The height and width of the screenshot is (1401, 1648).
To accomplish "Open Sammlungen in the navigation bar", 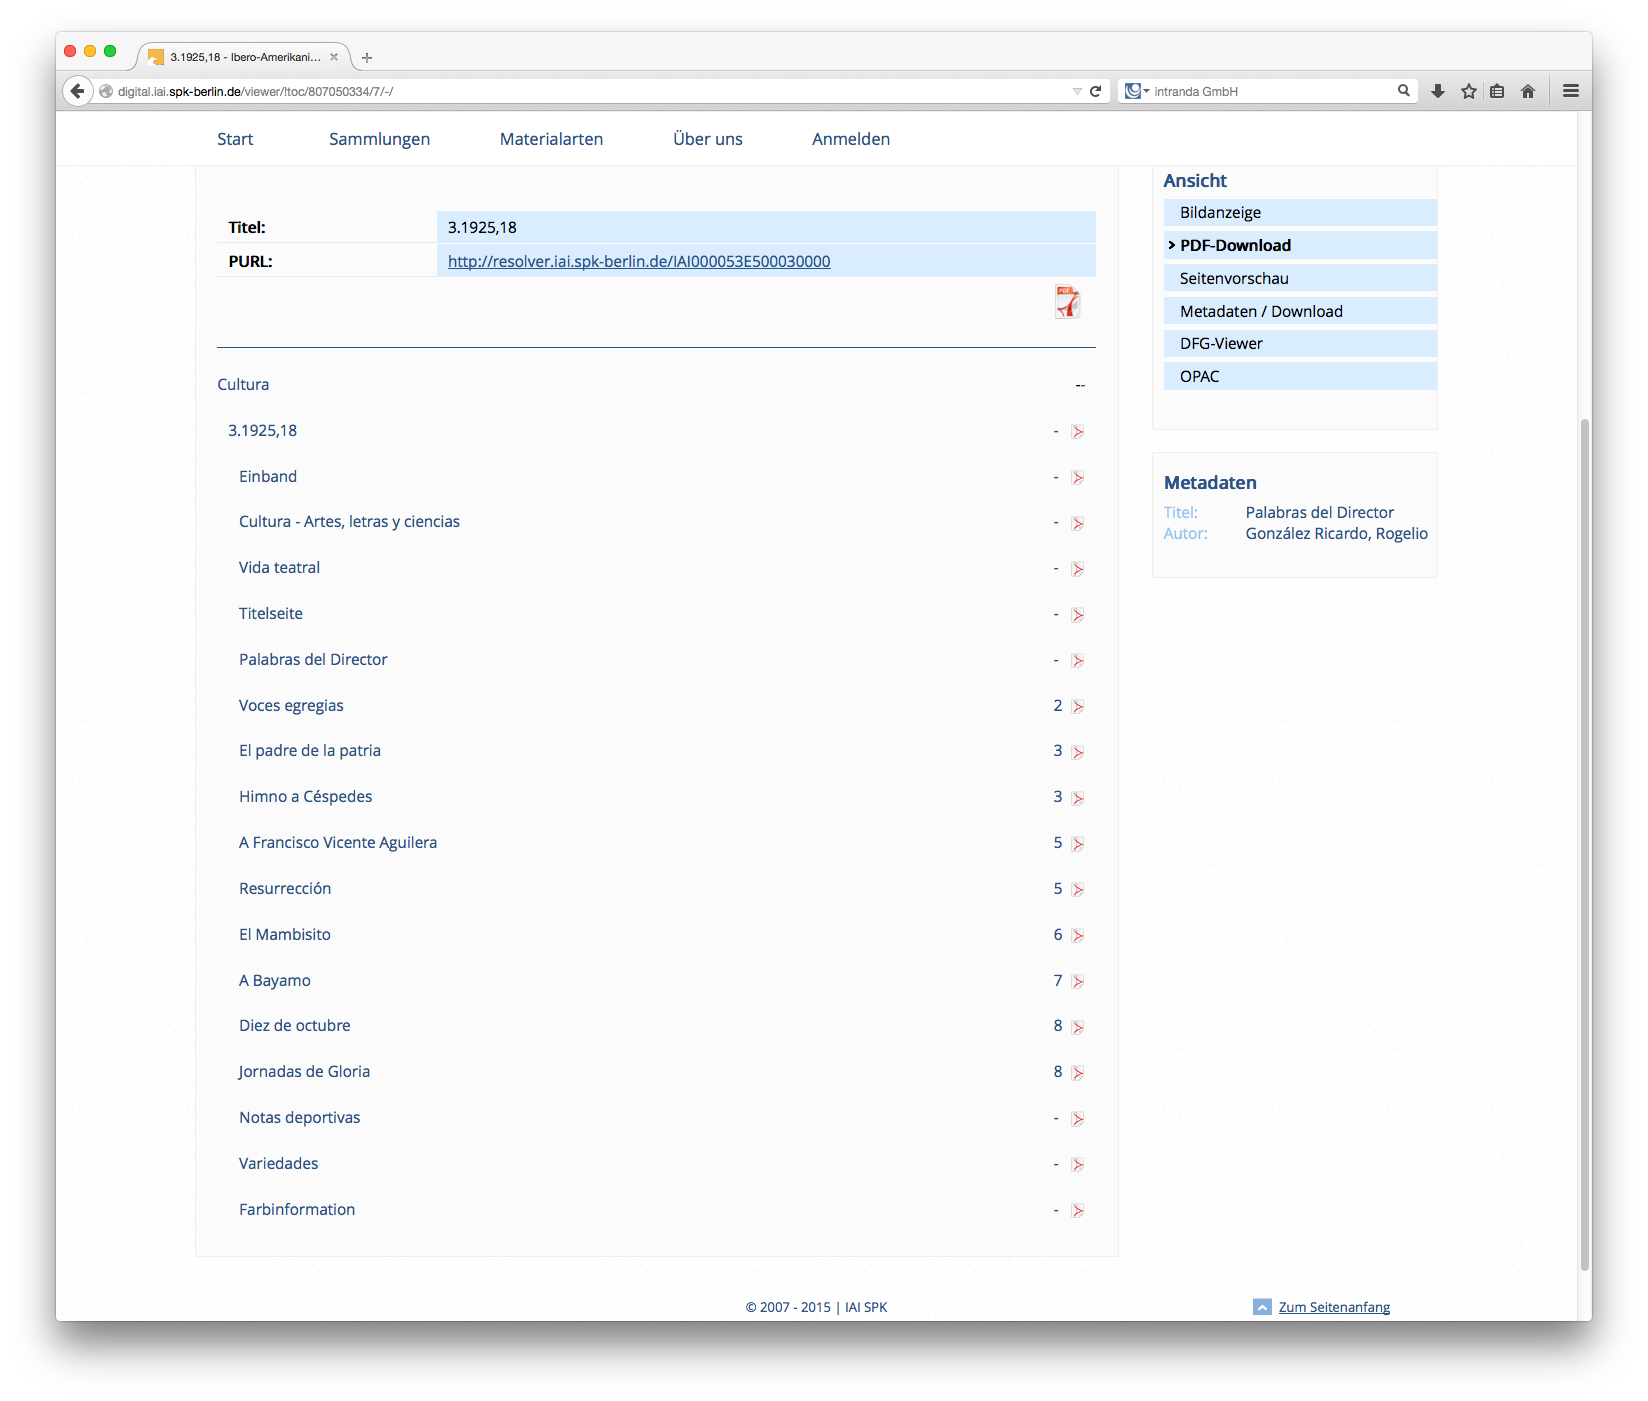I will 379,139.
